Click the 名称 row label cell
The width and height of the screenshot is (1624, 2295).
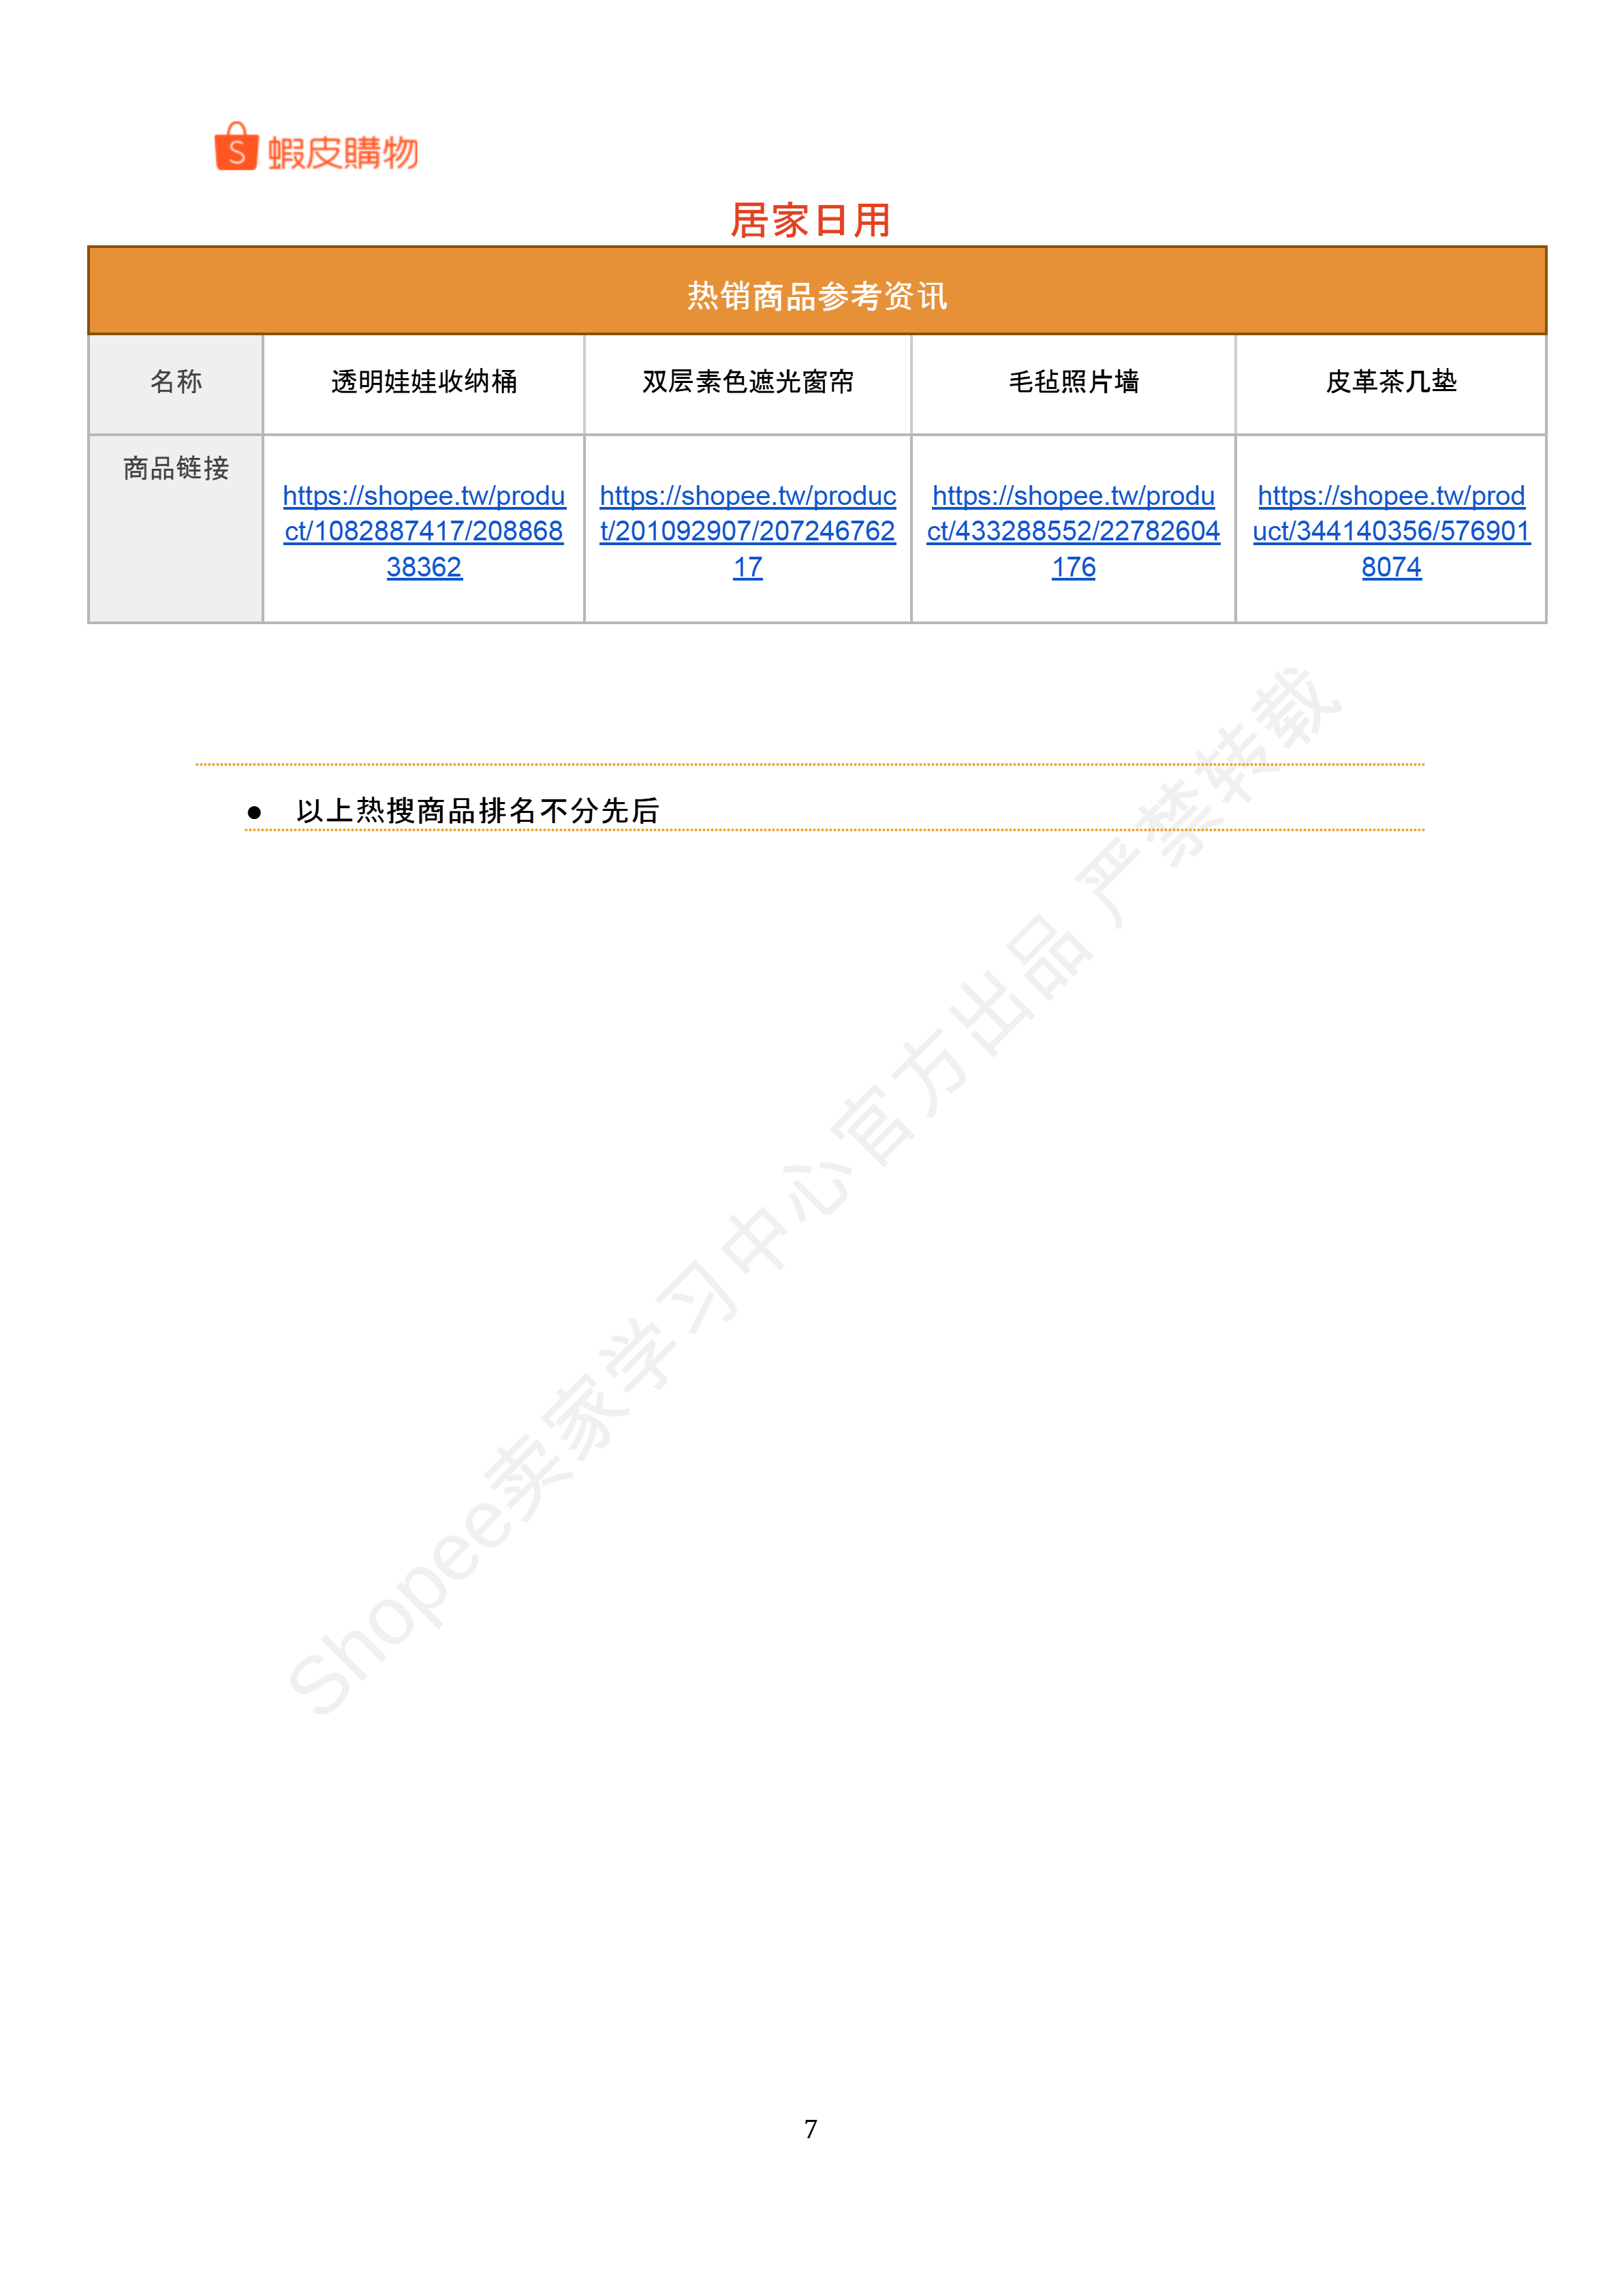176,384
